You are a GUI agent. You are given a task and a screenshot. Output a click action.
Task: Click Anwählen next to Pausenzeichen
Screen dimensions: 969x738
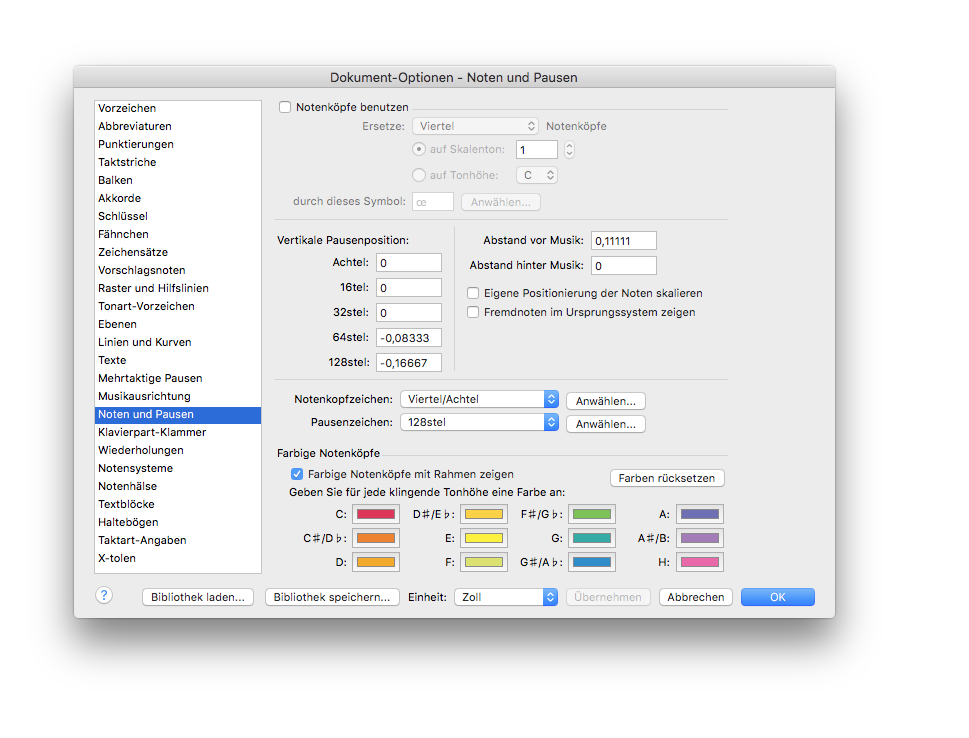pyautogui.click(x=606, y=424)
